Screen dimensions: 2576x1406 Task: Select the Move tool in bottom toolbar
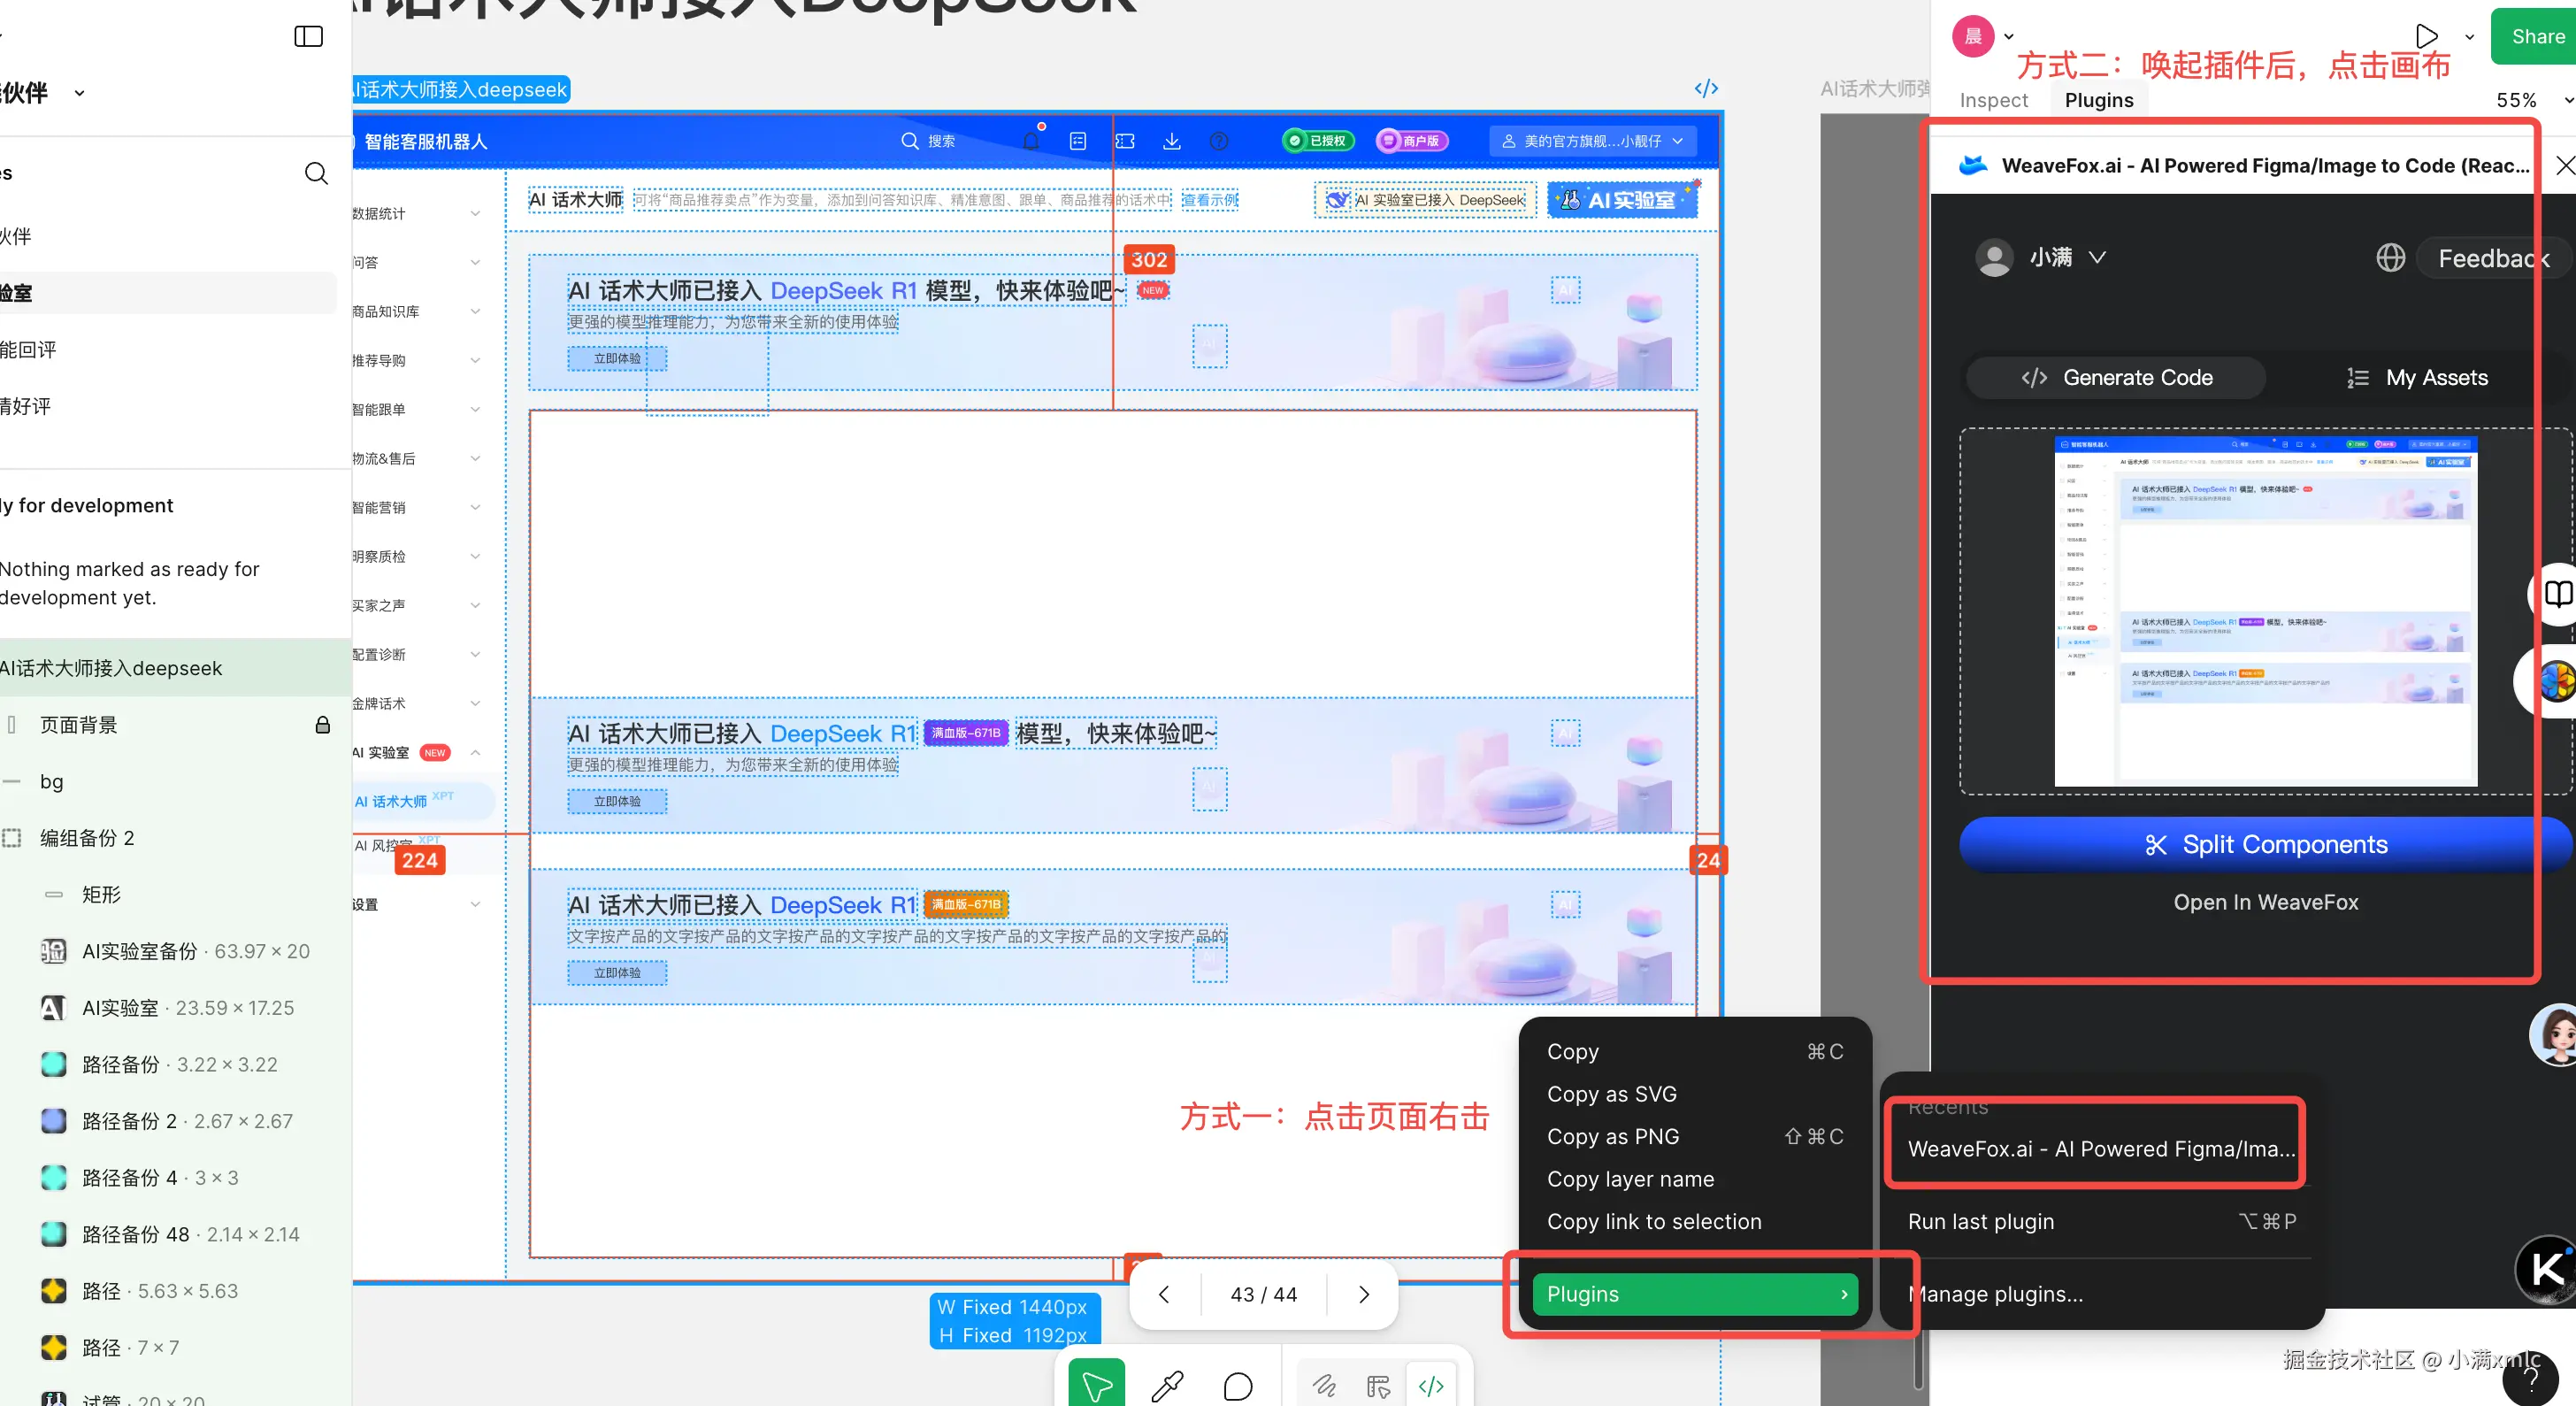(x=1096, y=1385)
